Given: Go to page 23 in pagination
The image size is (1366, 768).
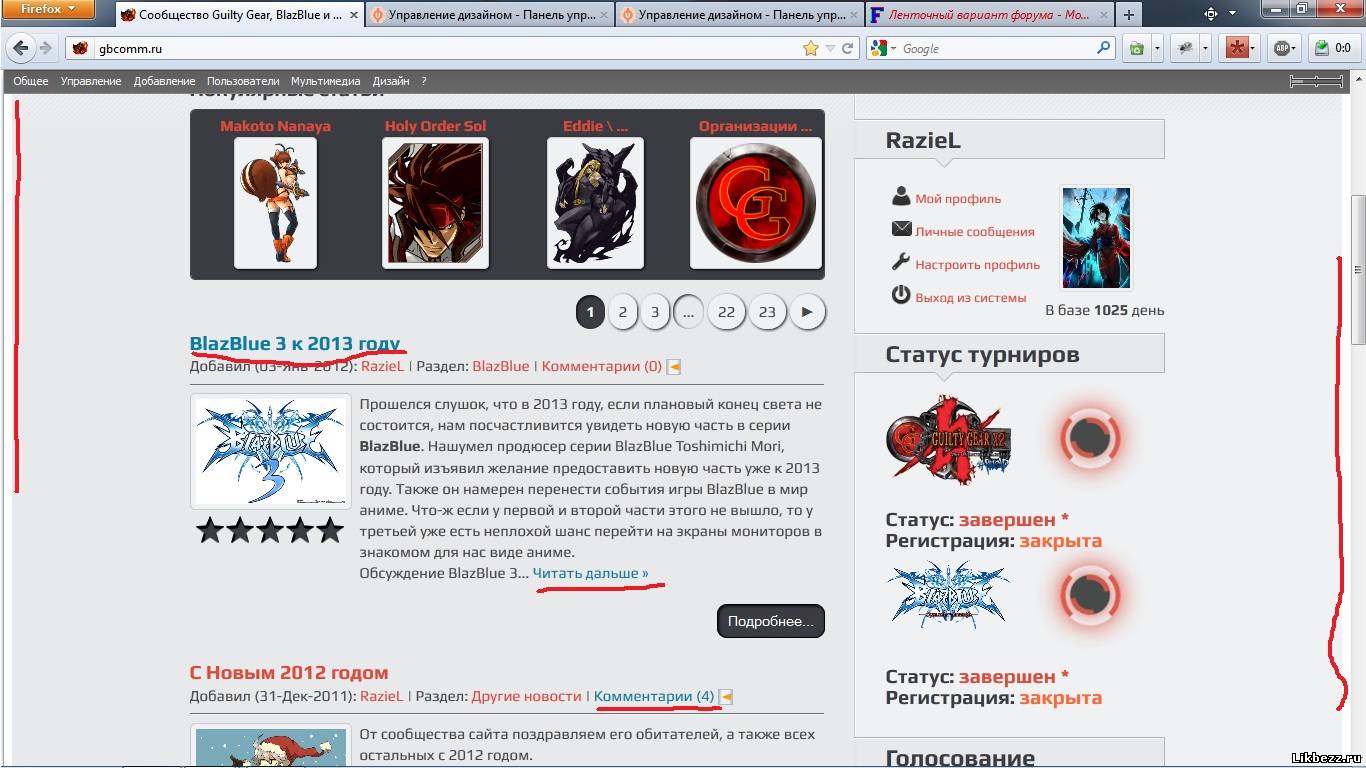Looking at the screenshot, I should (x=767, y=312).
